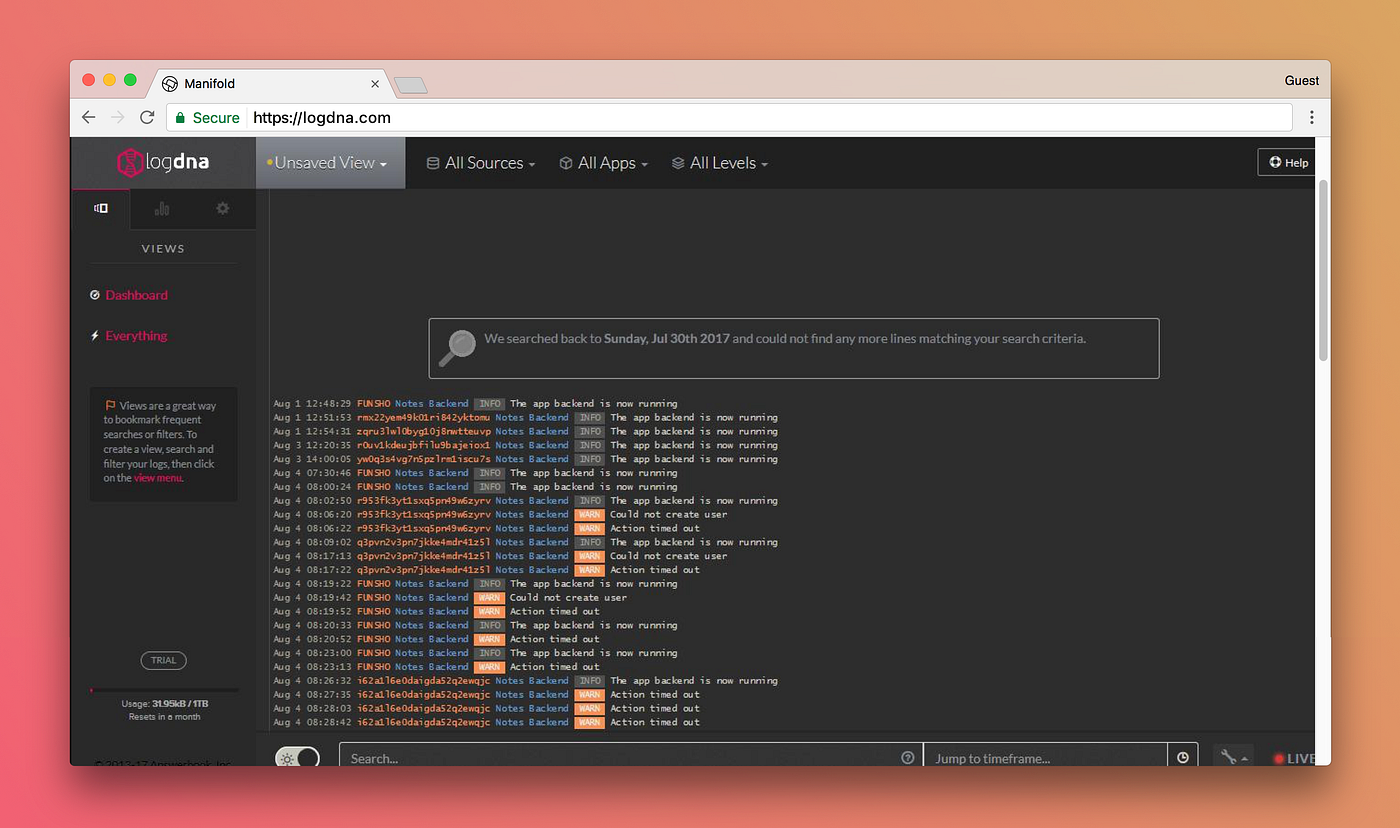Open the Boards graph icon in the sidebar
The width and height of the screenshot is (1400, 828).
pos(162,208)
